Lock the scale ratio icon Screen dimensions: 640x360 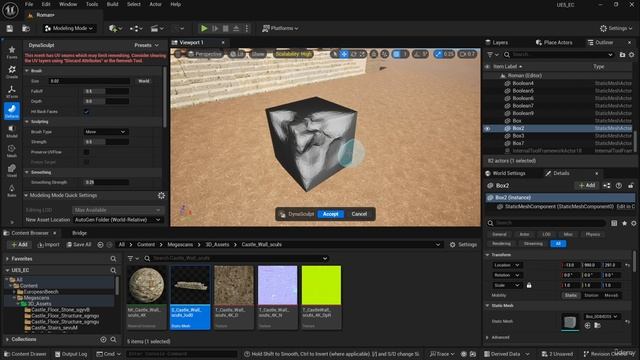click(x=529, y=285)
